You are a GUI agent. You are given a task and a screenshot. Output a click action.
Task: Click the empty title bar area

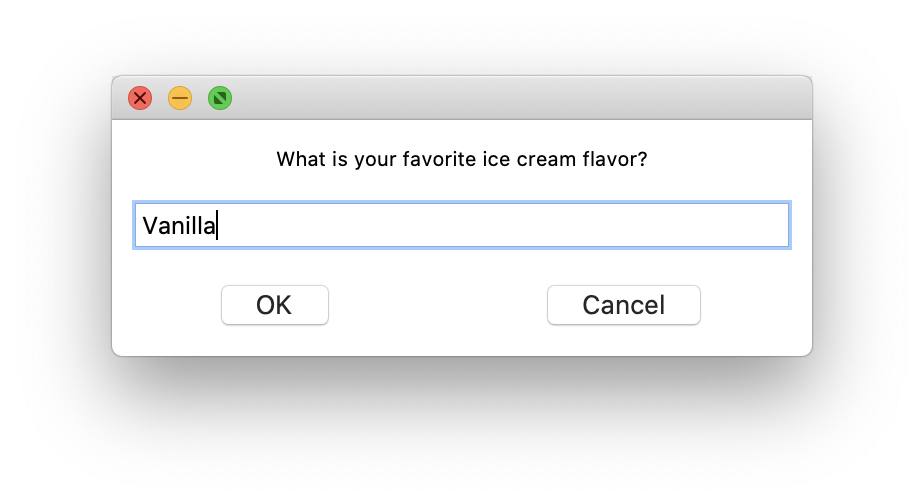(x=500, y=98)
